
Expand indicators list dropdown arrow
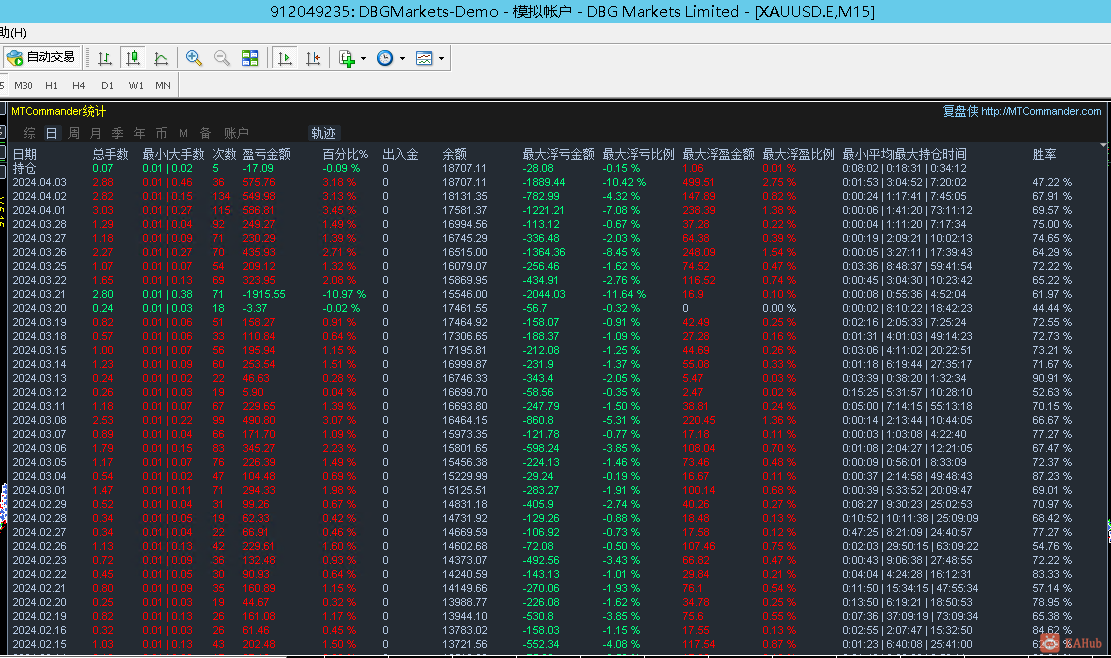pos(363,58)
